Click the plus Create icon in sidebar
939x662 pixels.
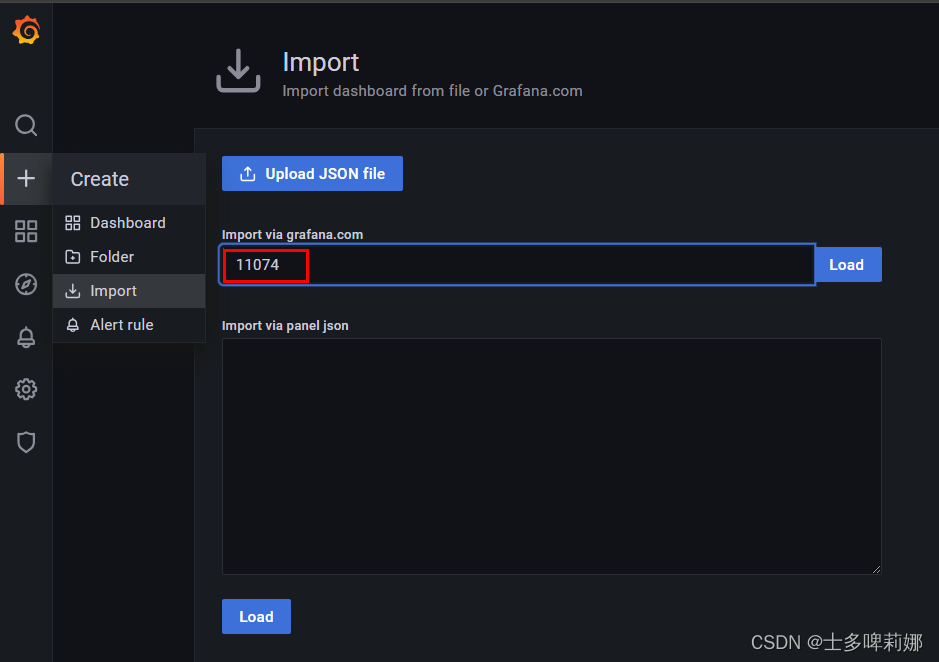(x=26, y=179)
